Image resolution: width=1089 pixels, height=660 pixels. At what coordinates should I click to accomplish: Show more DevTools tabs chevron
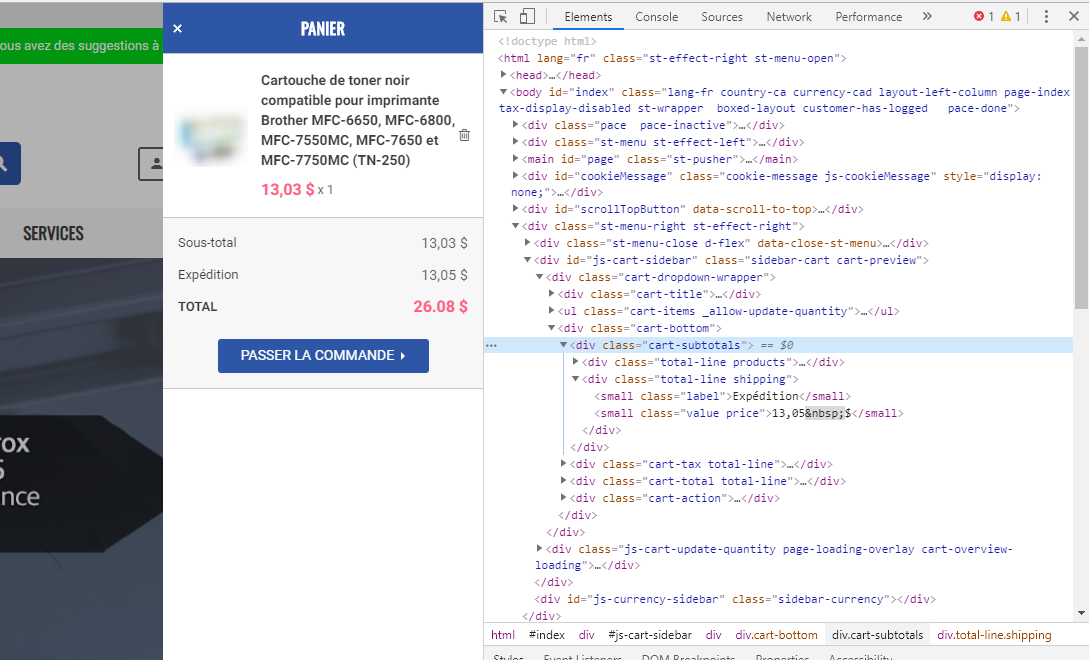tap(927, 17)
